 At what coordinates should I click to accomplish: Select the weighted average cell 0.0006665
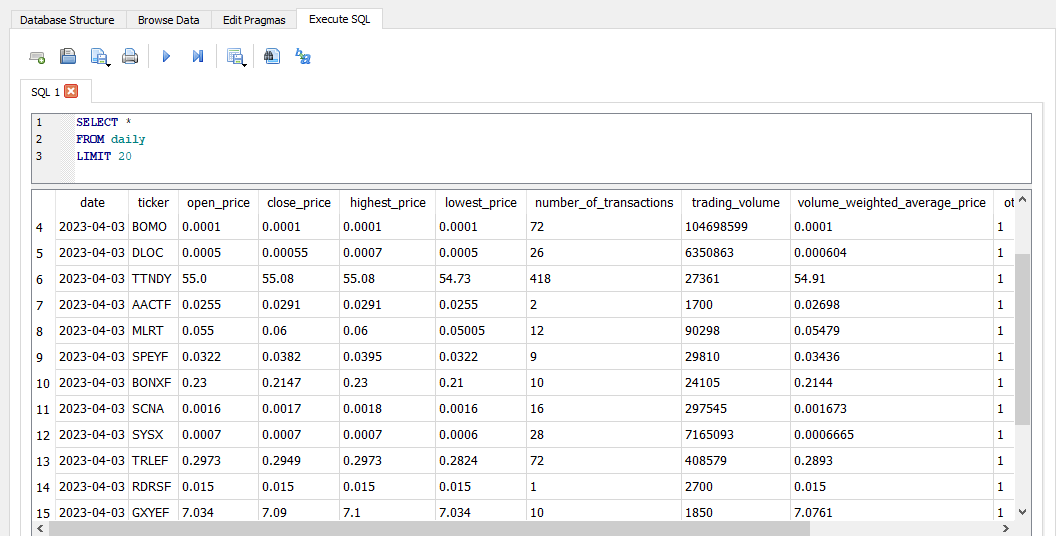click(892, 434)
